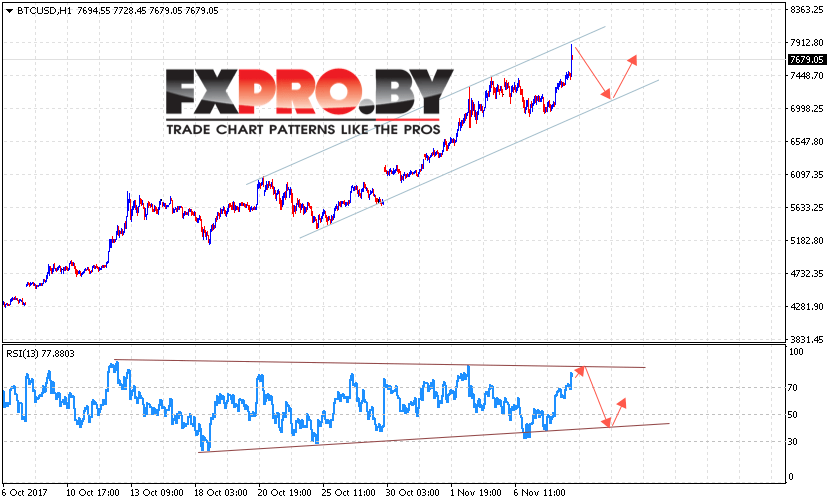Click the RSI scale value 50
This screenshot has height=504, width=828.
pyautogui.click(x=793, y=415)
